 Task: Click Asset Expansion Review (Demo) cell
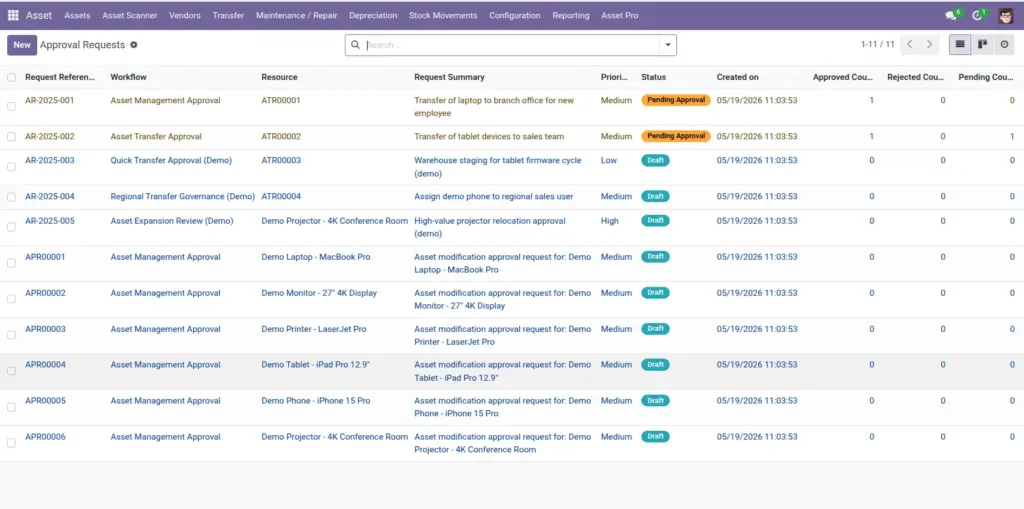pos(172,221)
